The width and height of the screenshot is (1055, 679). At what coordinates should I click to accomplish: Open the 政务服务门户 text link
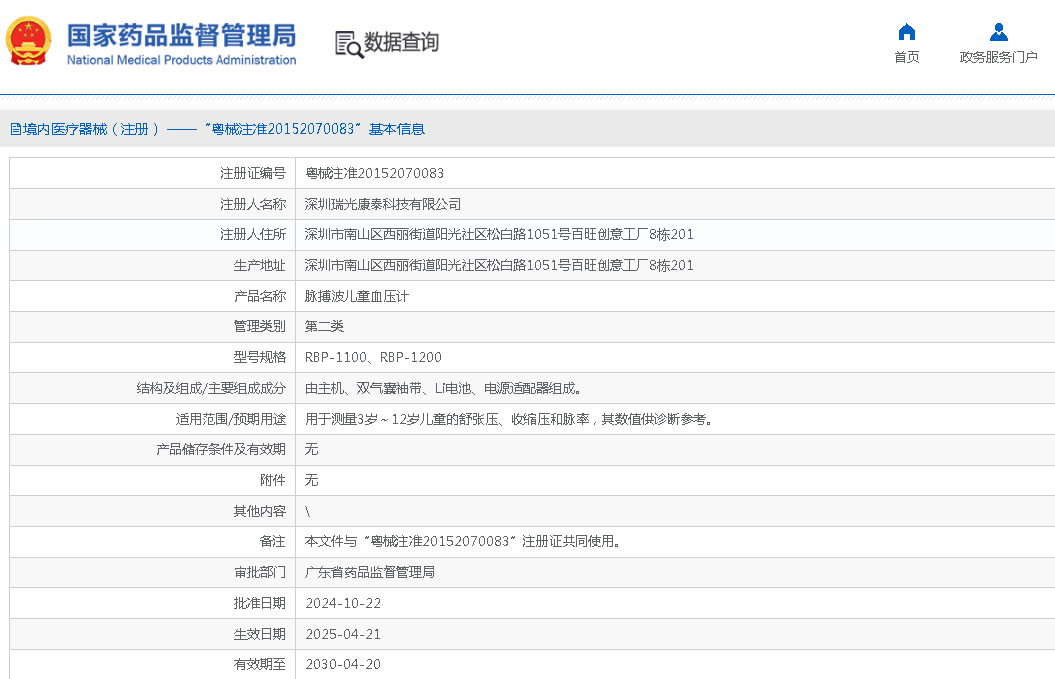[998, 57]
